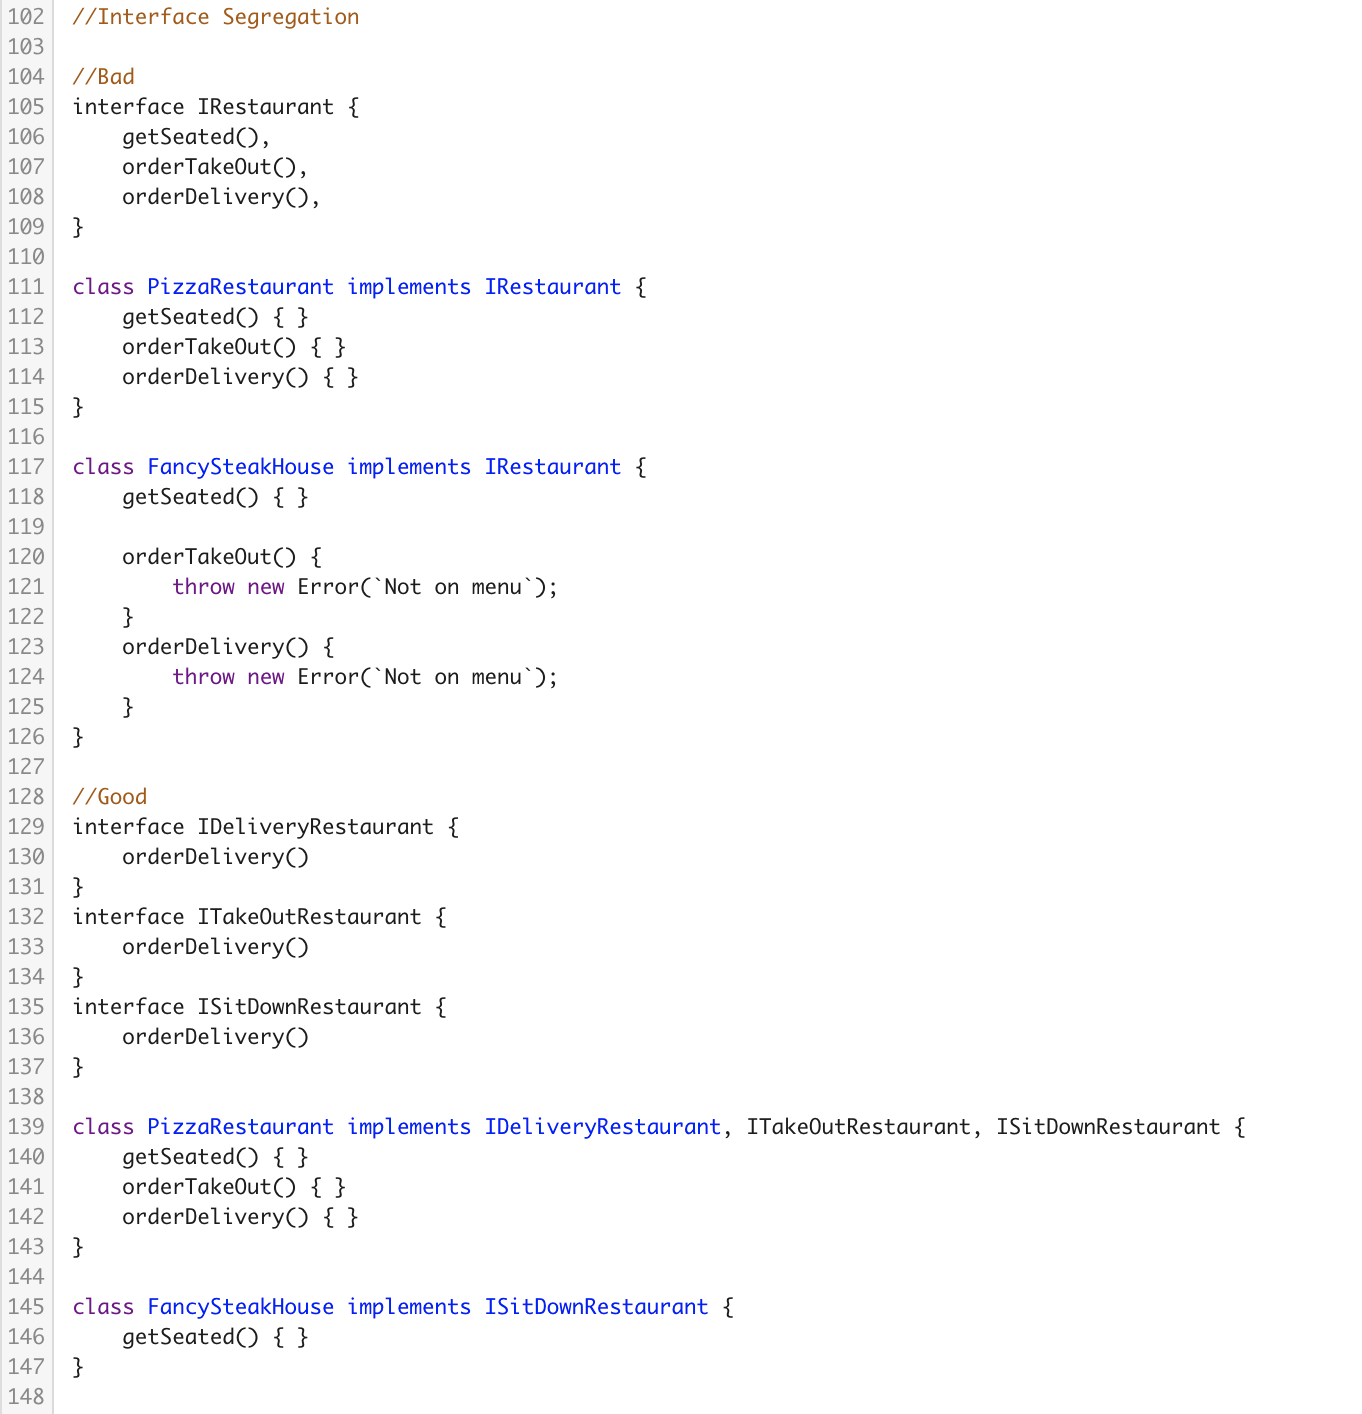Click line number 110 in the gutter
Viewport: 1362px width, 1414px height.
(26, 257)
